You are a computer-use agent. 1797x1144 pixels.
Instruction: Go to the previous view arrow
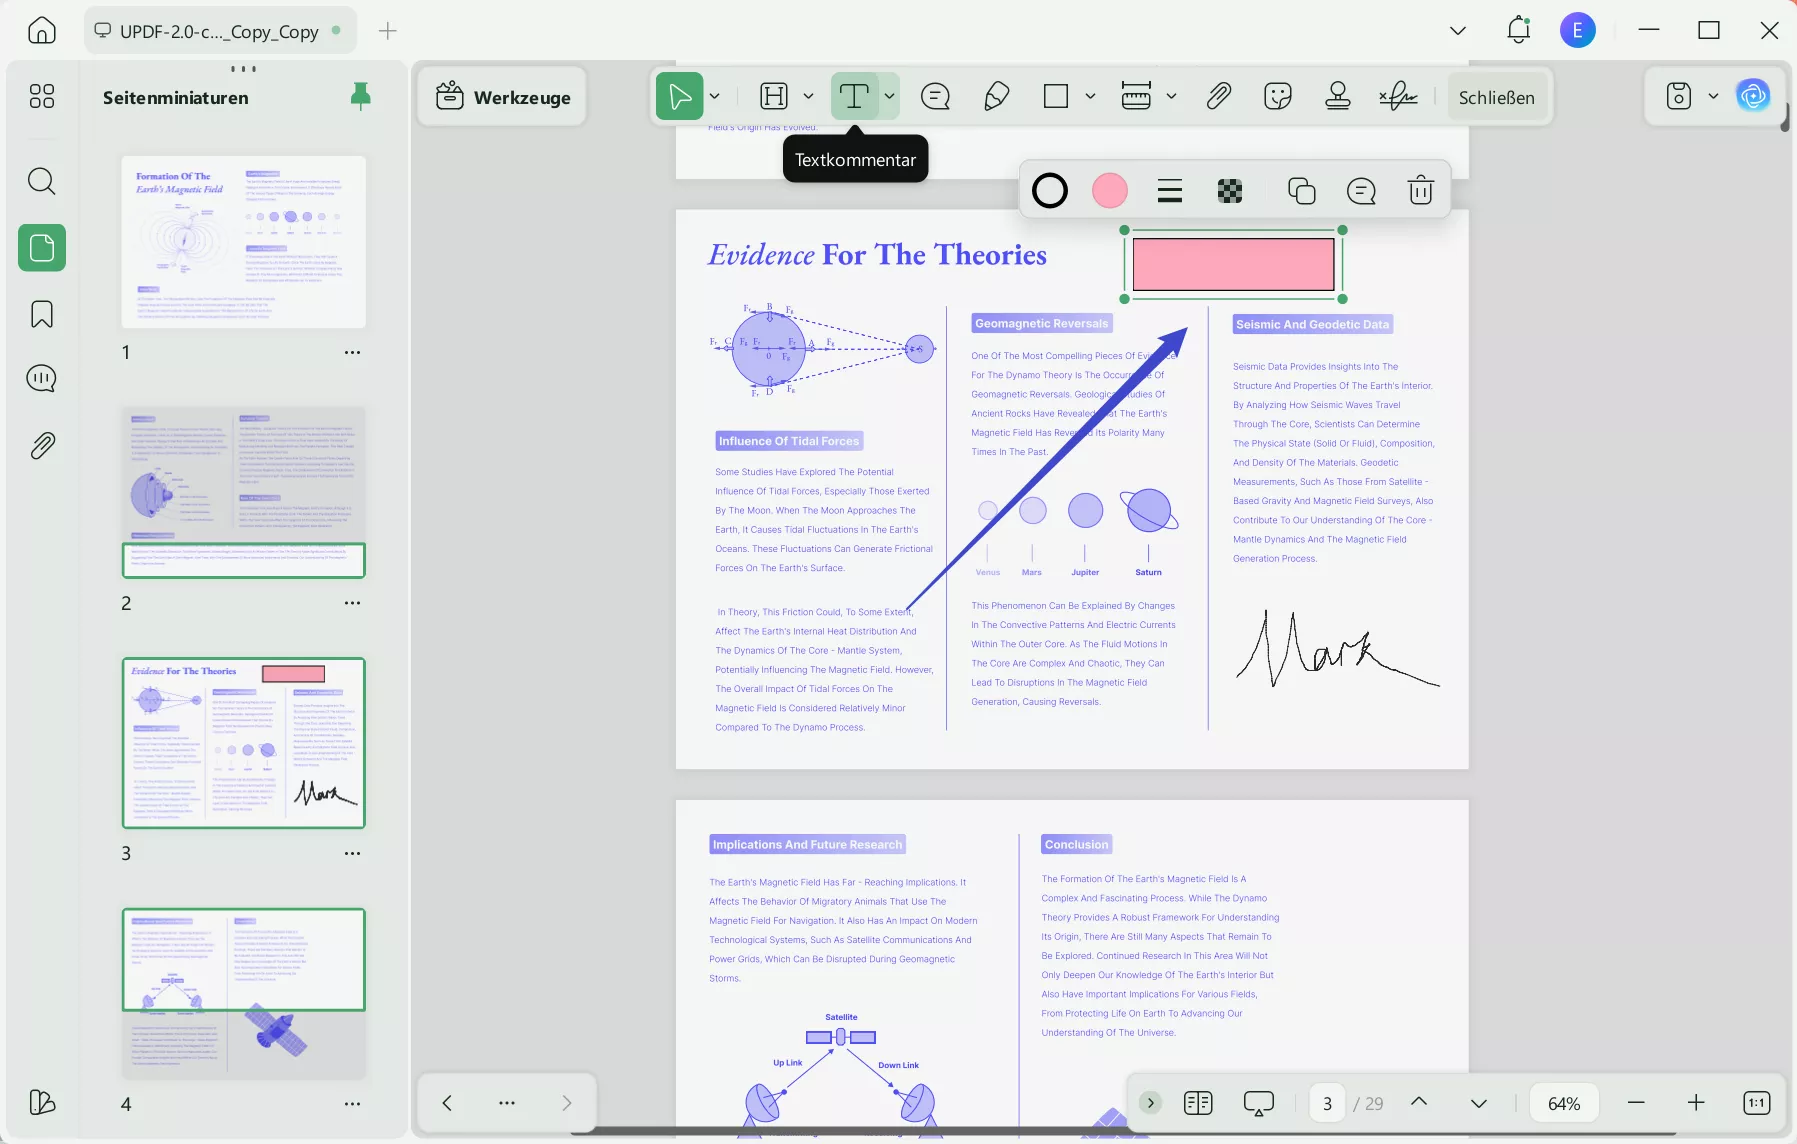pos(447,1102)
